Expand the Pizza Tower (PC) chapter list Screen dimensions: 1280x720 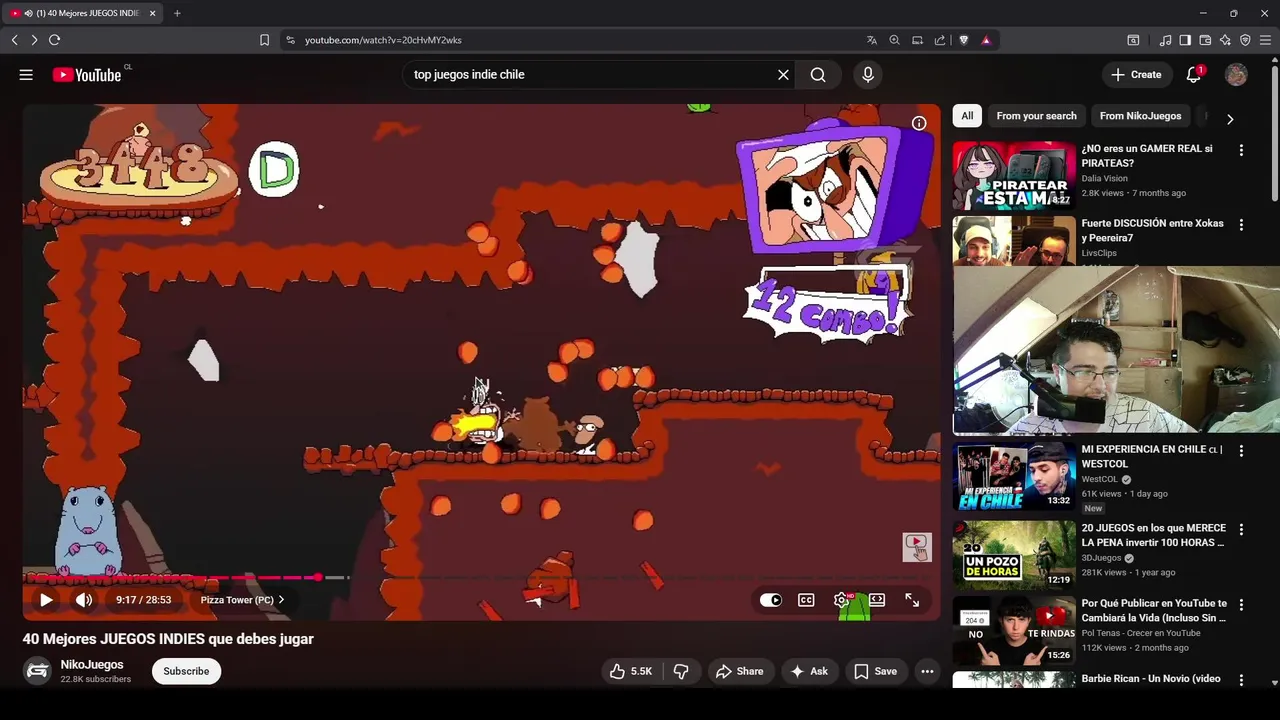click(x=242, y=600)
